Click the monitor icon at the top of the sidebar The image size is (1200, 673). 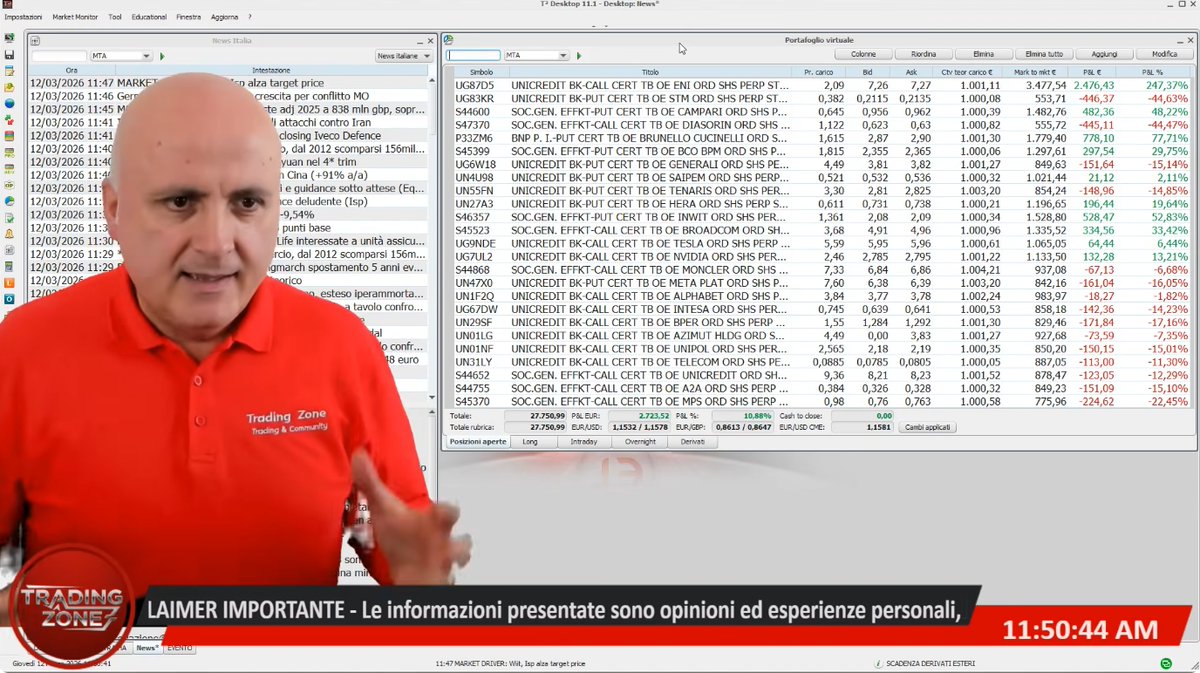(8, 37)
